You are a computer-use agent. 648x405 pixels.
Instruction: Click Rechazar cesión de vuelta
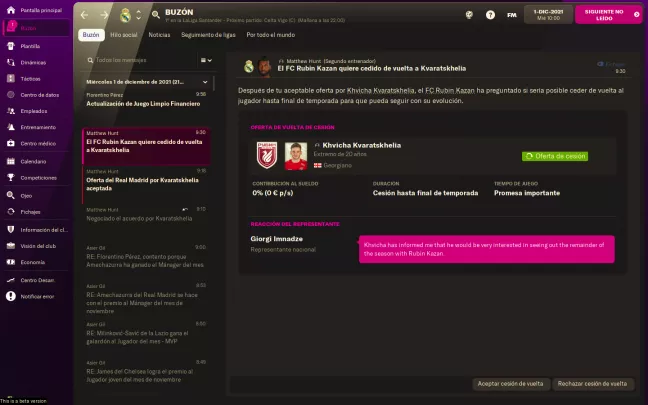tap(592, 384)
